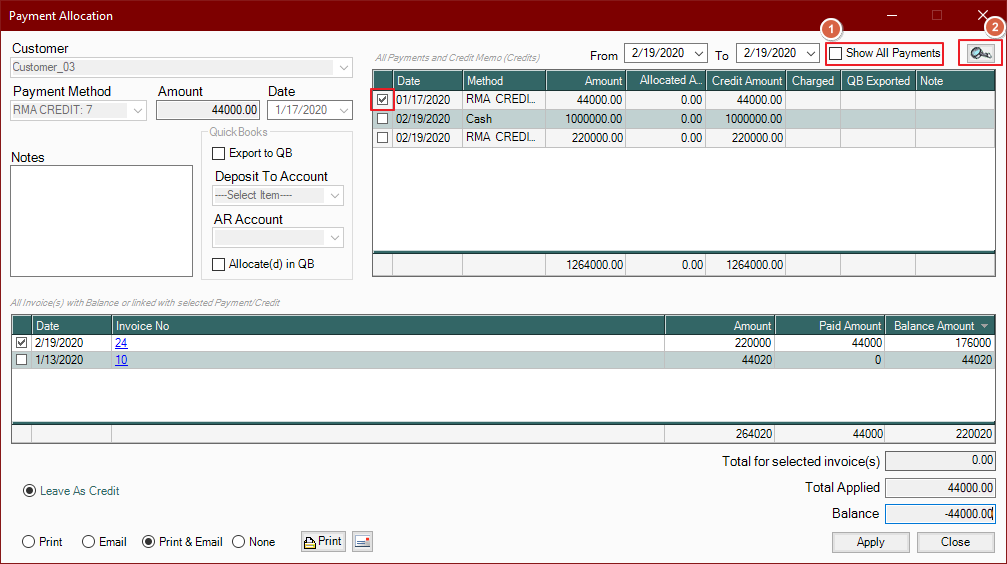The image size is (1007, 564).
Task: Close the Payment Allocation window
Action: coord(982,16)
